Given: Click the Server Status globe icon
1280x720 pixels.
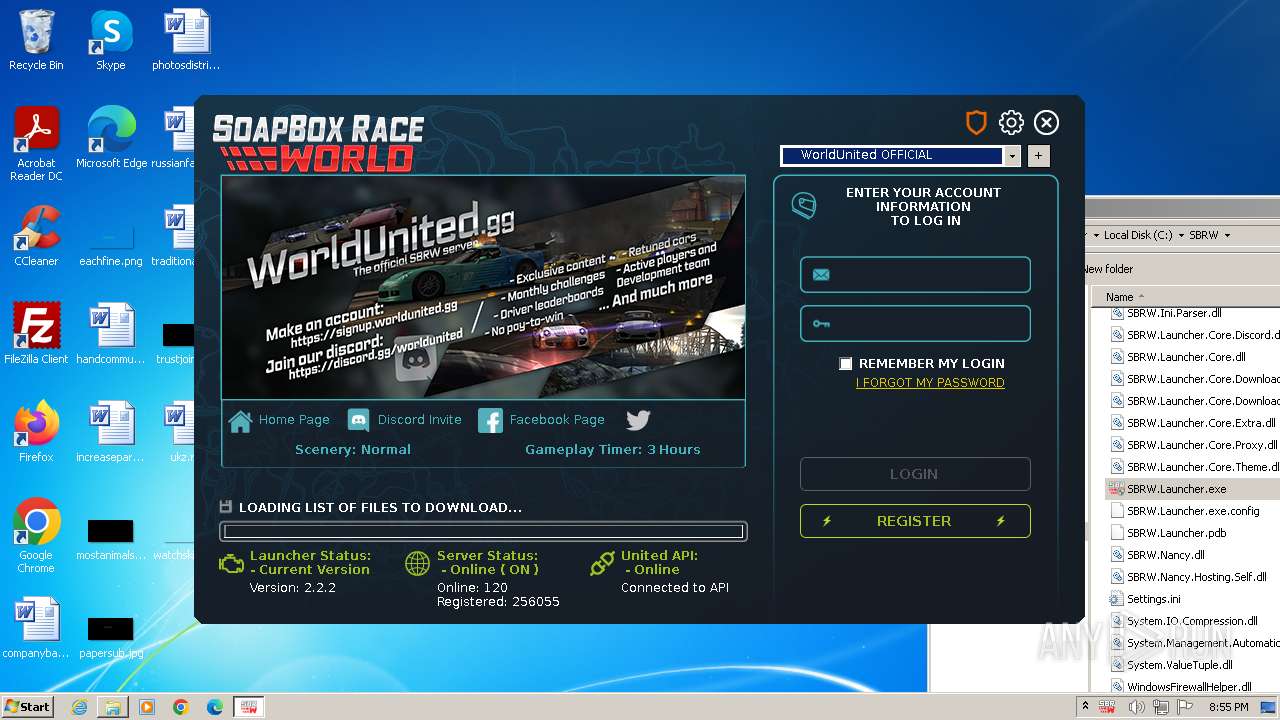Looking at the screenshot, I should pos(418,564).
